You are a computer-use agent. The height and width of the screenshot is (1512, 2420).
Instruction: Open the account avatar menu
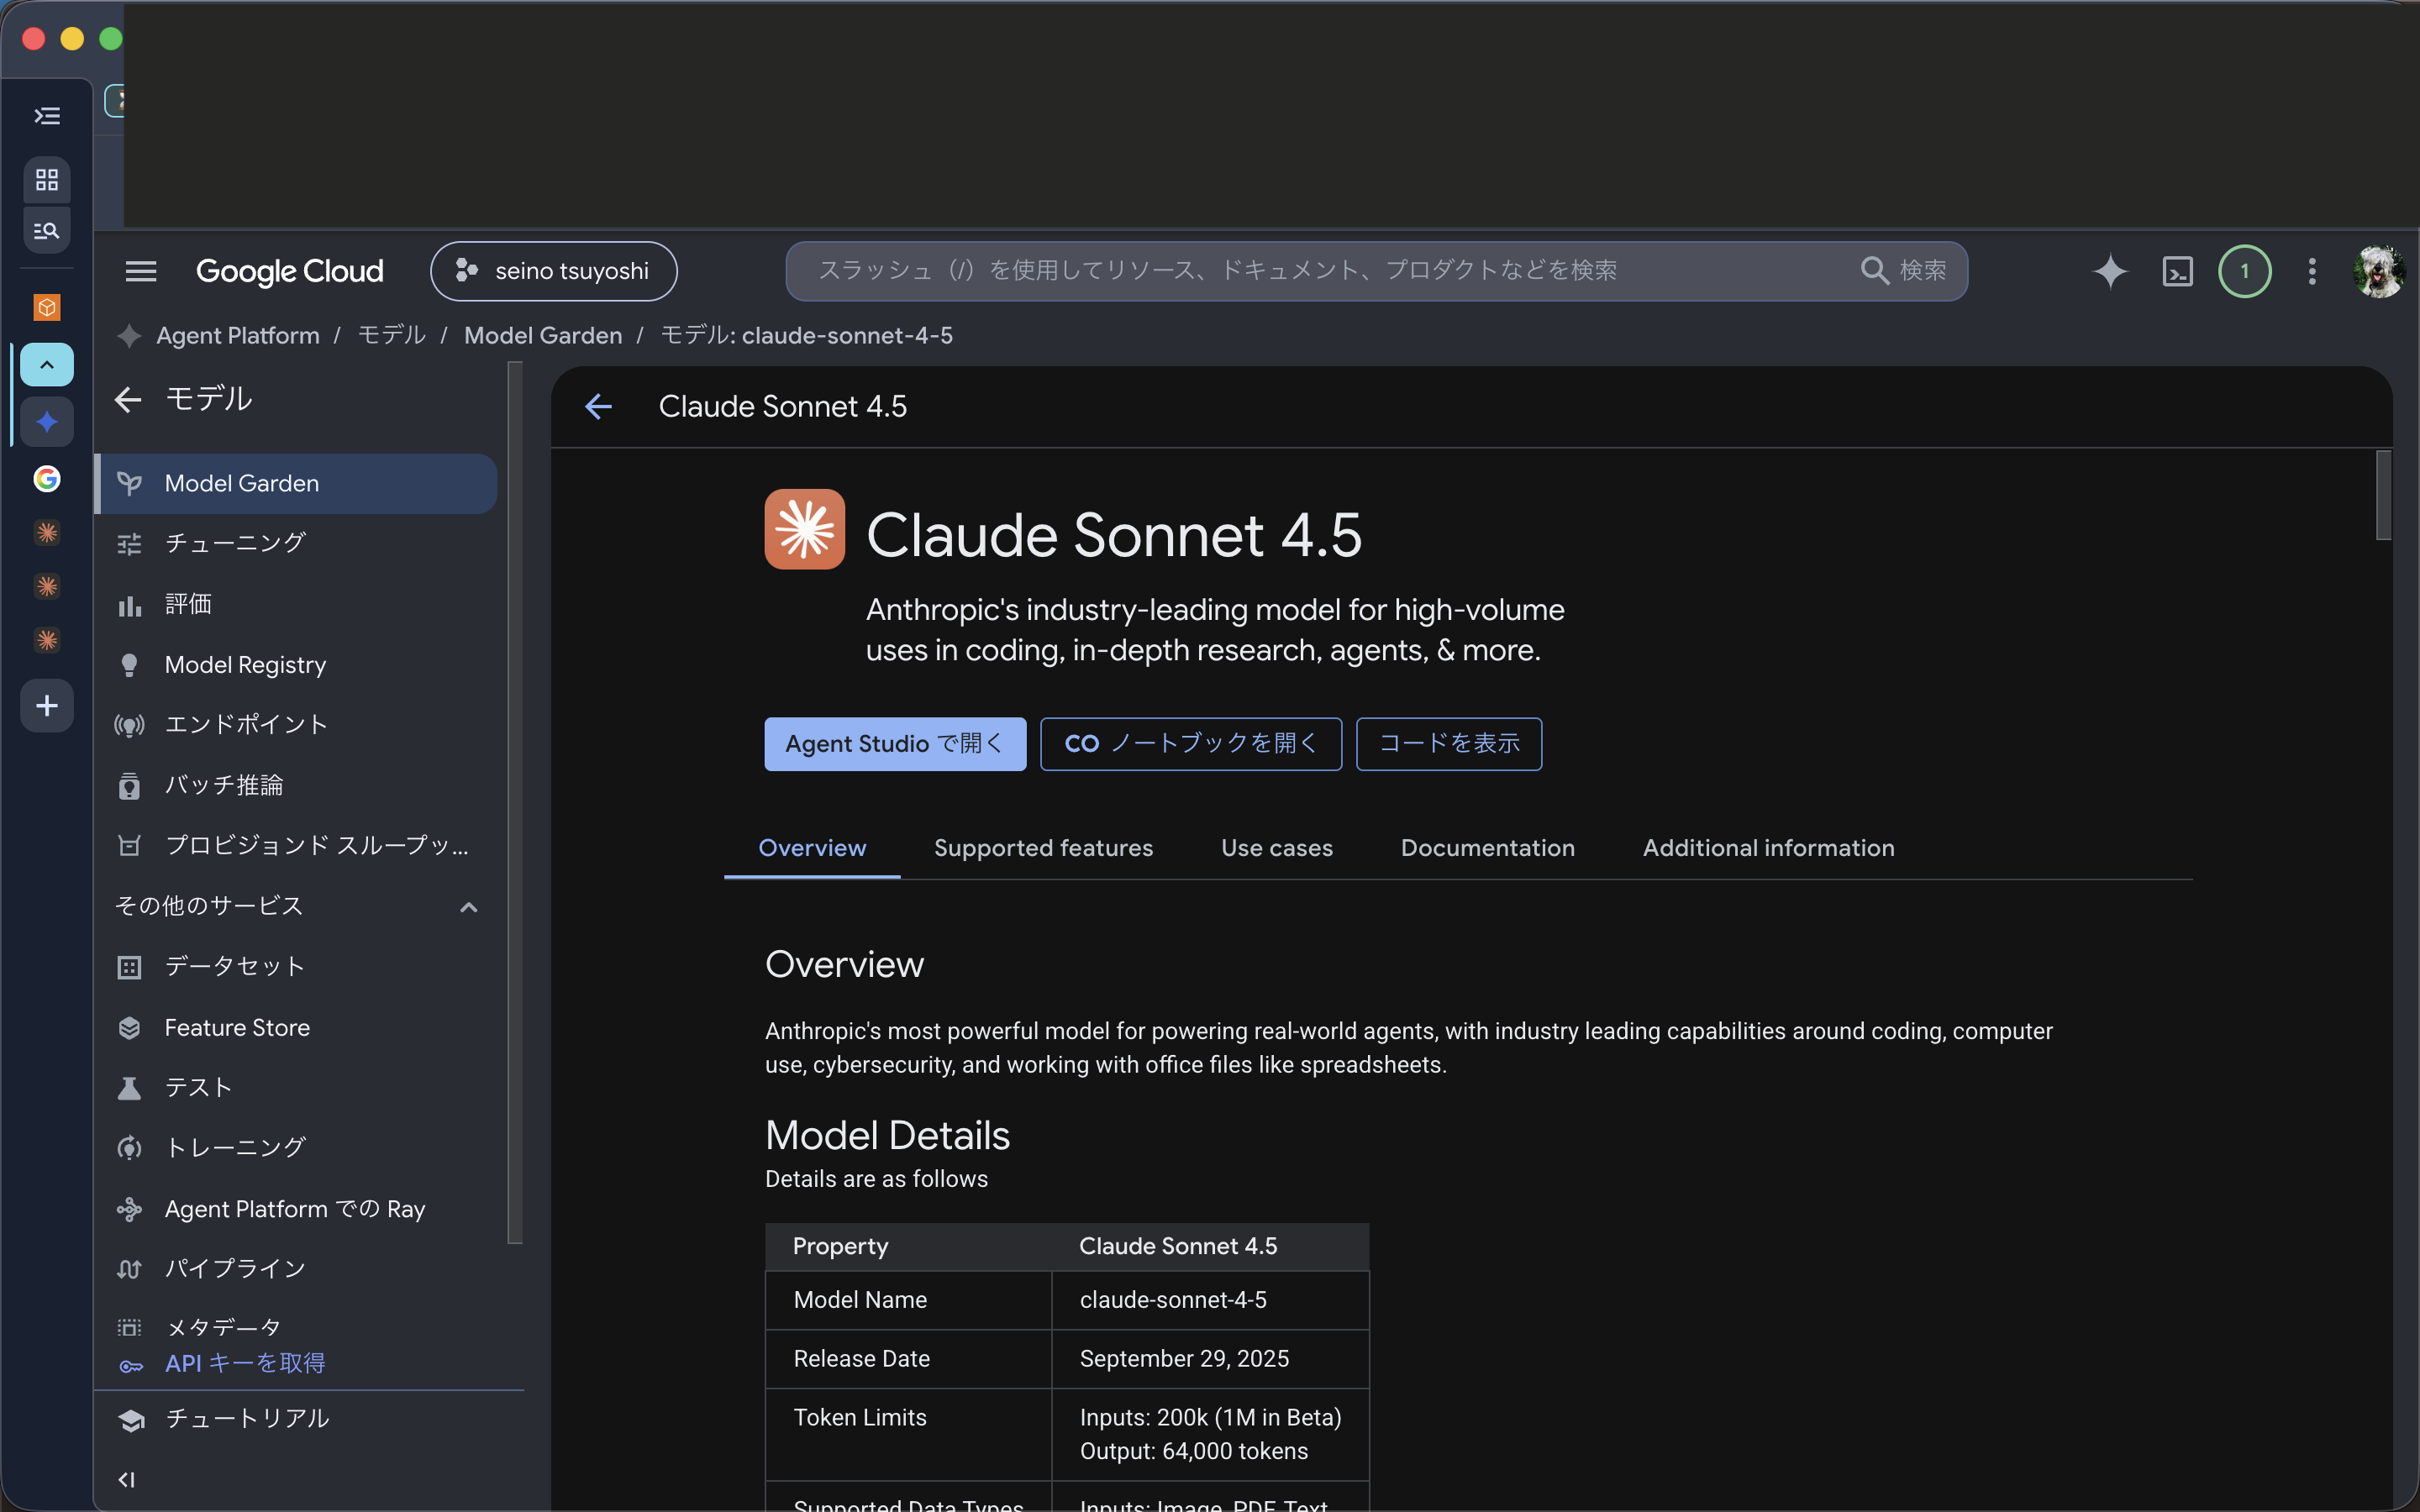(x=2380, y=271)
